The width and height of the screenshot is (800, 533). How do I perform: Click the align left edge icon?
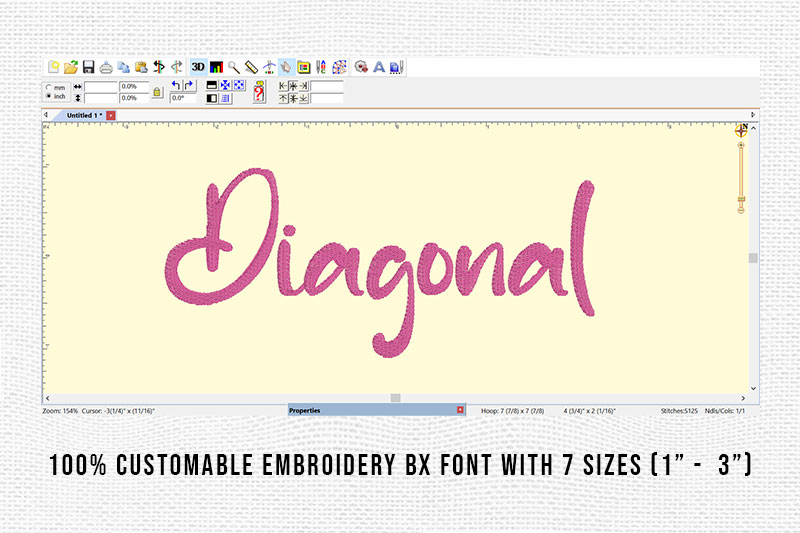click(283, 86)
